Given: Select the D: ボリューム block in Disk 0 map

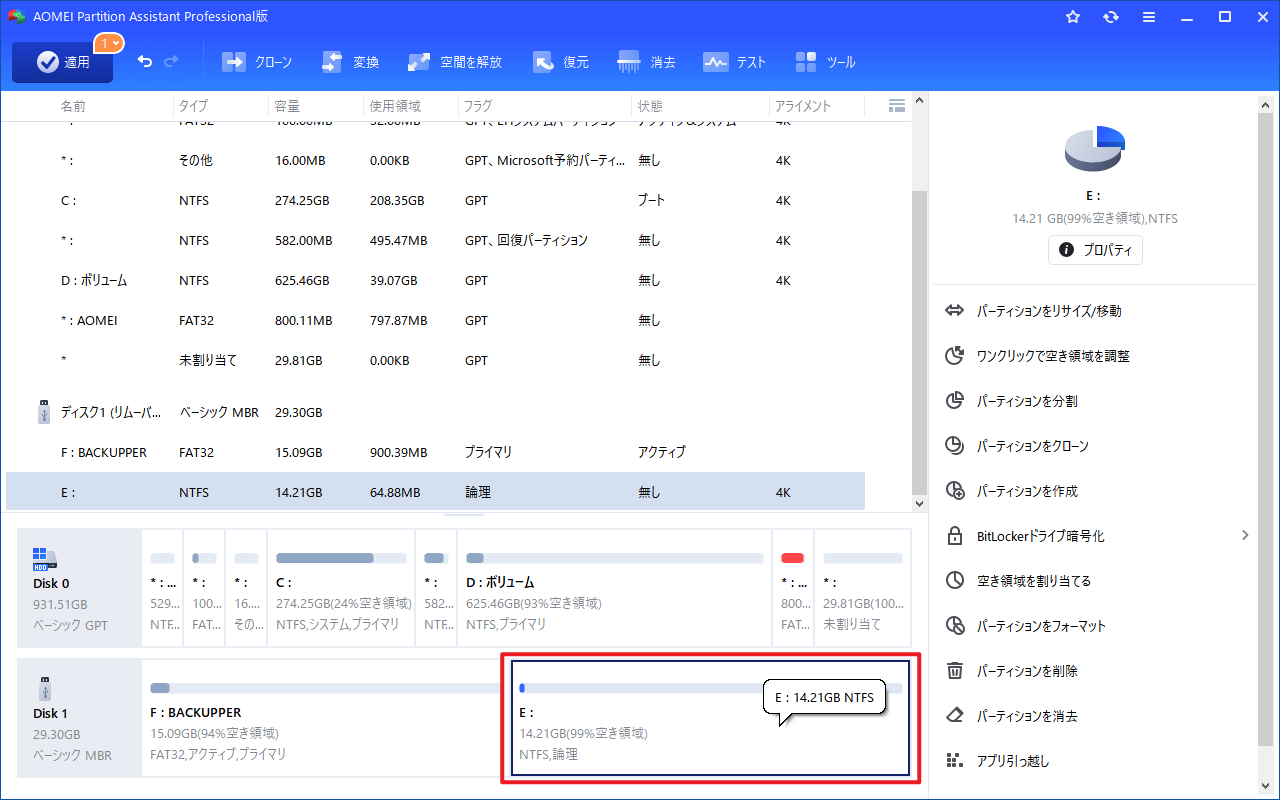Looking at the screenshot, I should pyautogui.click(x=614, y=588).
